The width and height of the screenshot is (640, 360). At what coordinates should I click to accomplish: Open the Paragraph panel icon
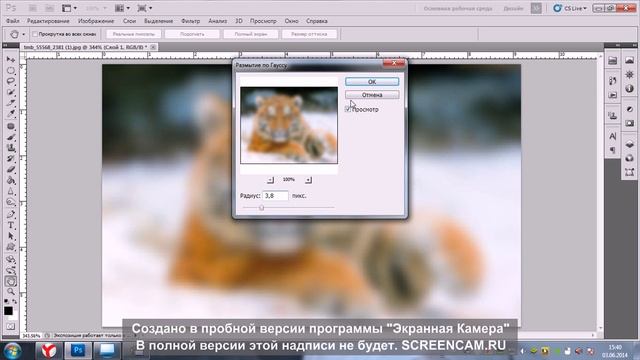[x=613, y=150]
